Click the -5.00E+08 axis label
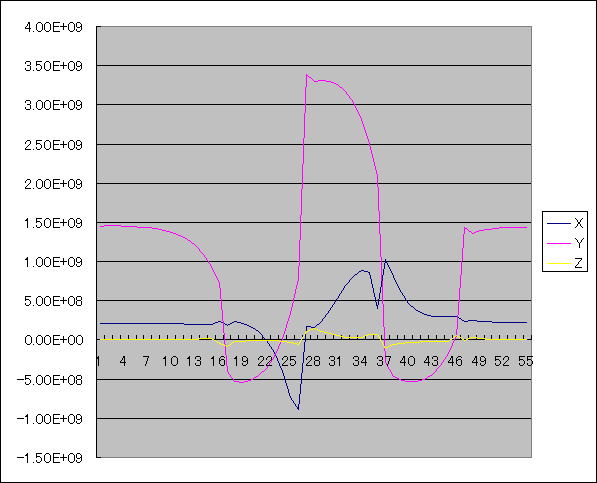Image resolution: width=597 pixels, height=483 pixels. (x=49, y=379)
